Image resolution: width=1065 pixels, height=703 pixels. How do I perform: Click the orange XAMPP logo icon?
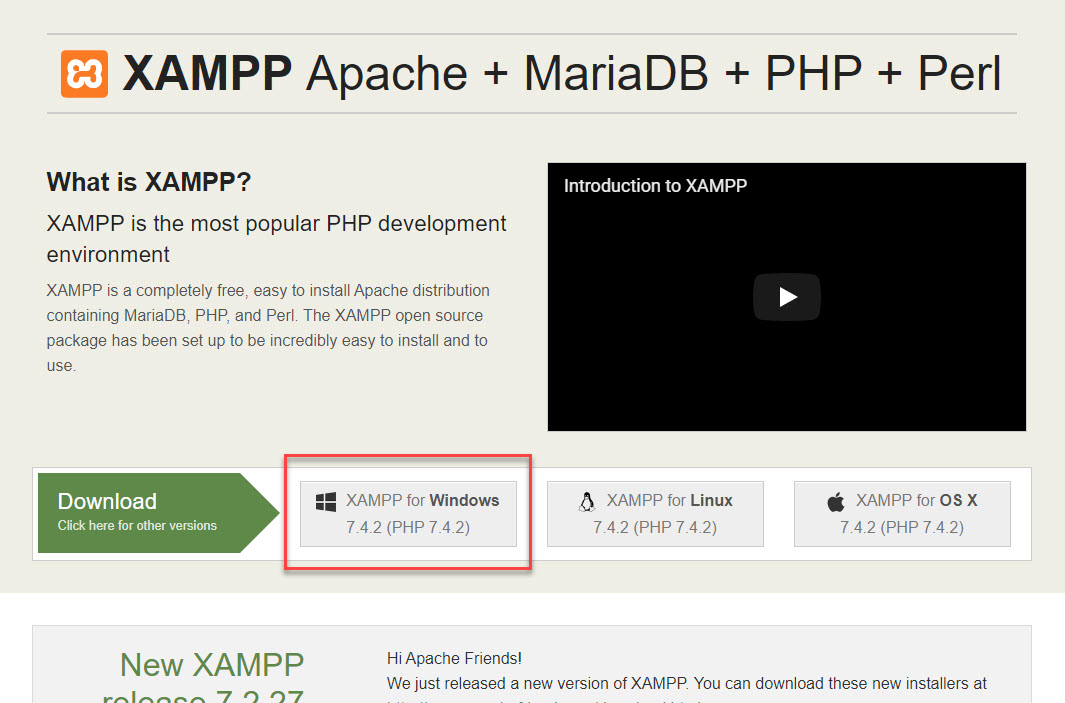pyautogui.click(x=84, y=74)
